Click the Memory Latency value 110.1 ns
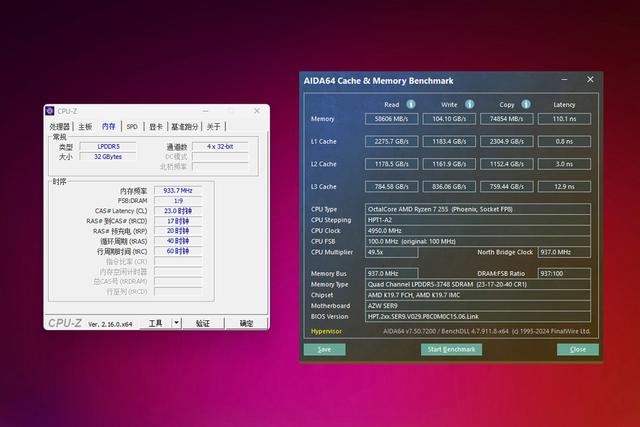 [x=564, y=119]
